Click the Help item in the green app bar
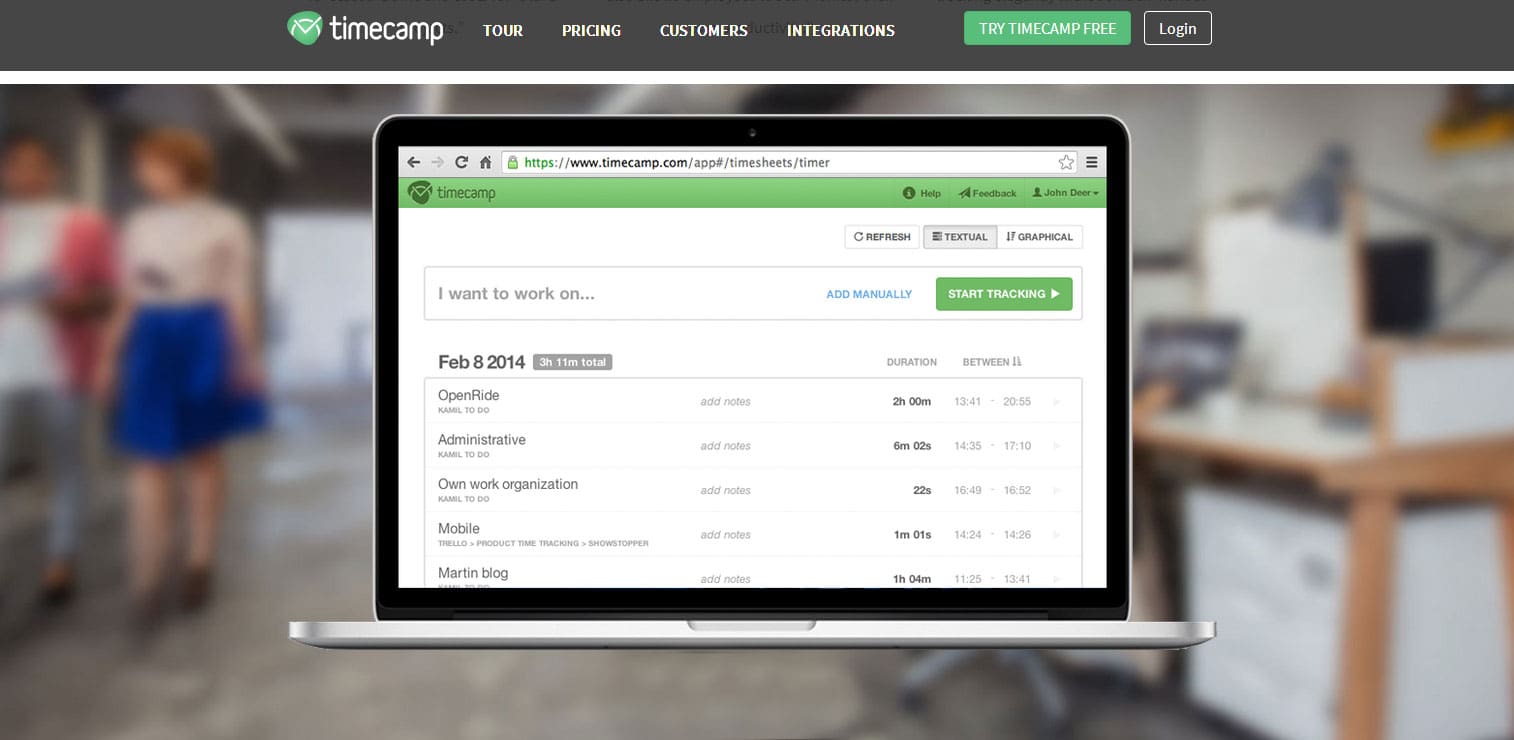Viewport: 1514px width, 740px height. (x=922, y=193)
